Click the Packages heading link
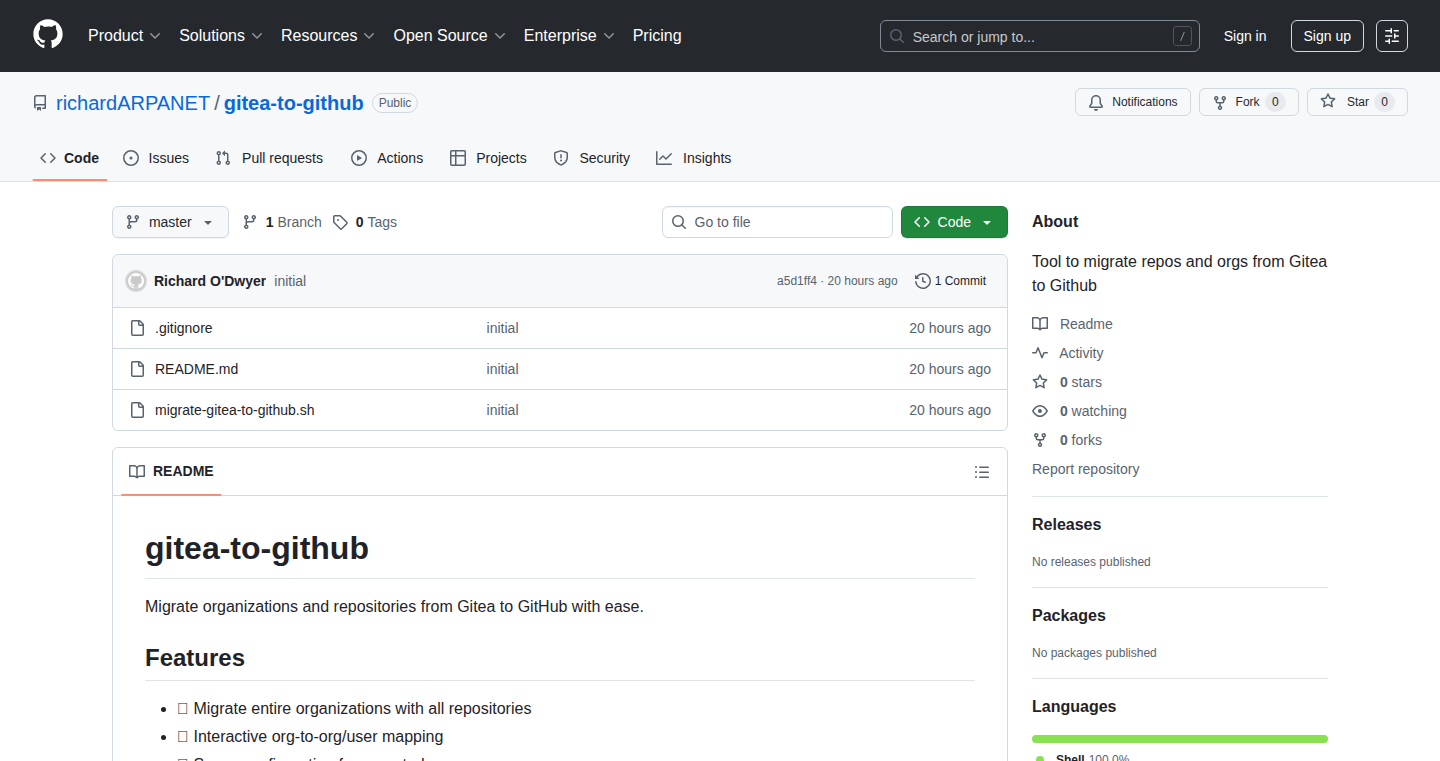The width and height of the screenshot is (1440, 761). point(1069,615)
